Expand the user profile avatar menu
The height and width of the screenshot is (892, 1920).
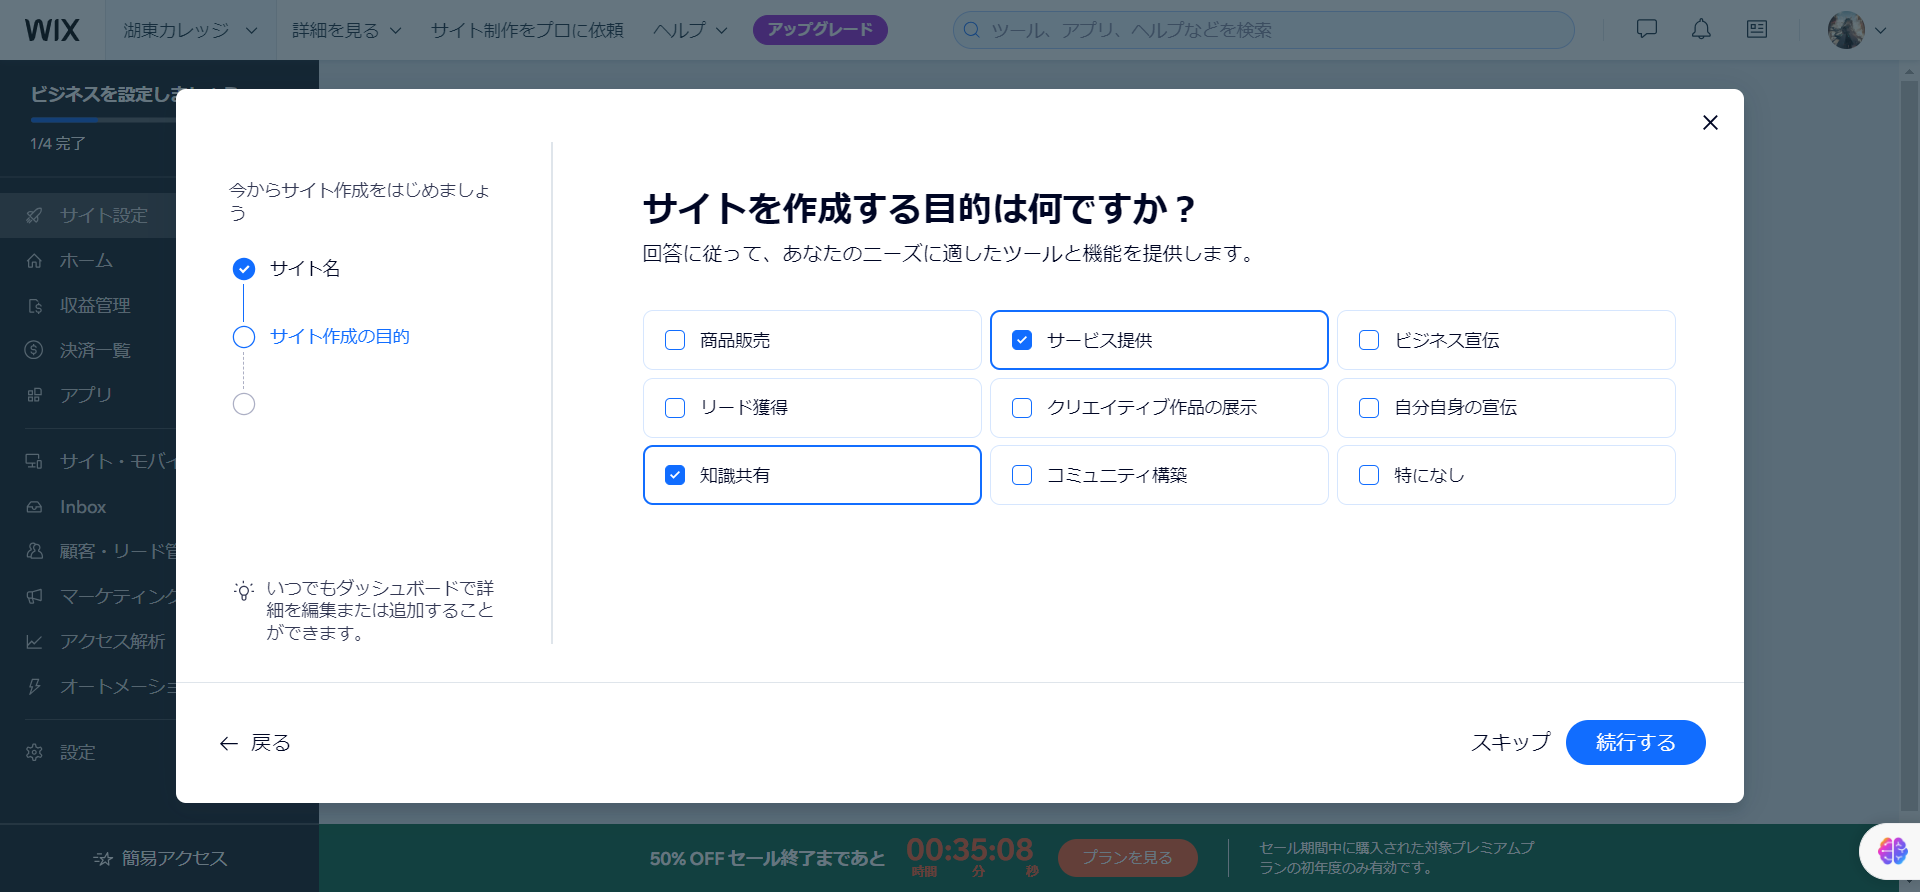pyautogui.click(x=1857, y=30)
